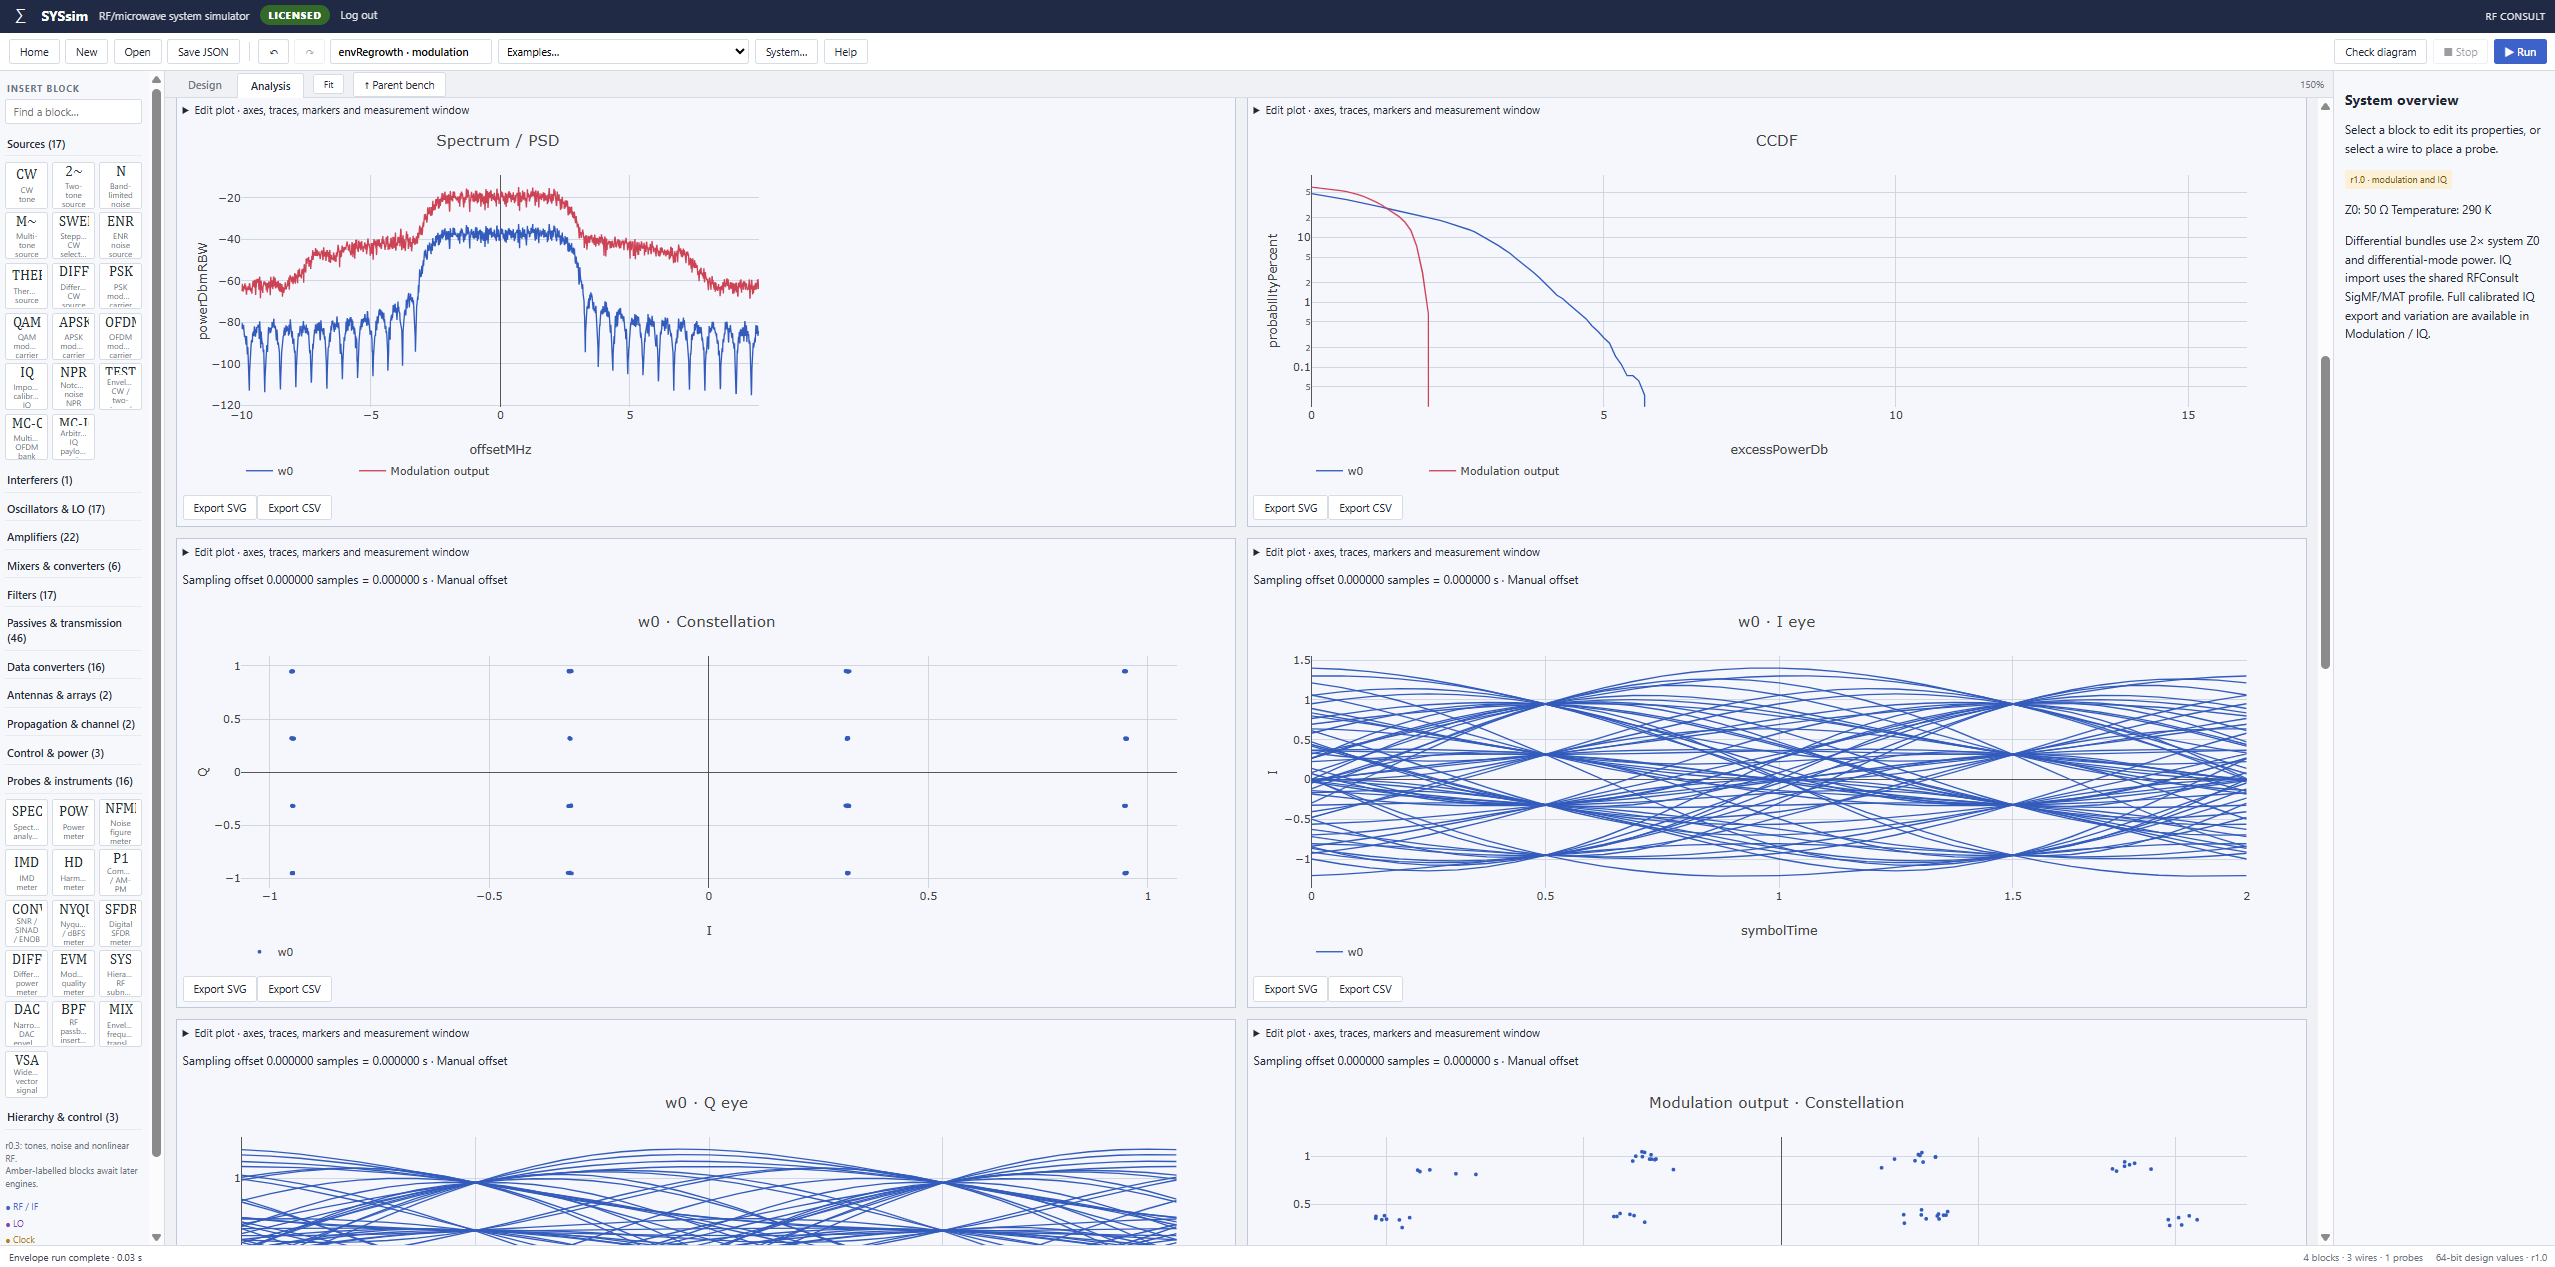This screenshot has width=2555, height=1267.
Task: Insert the CW tone source block
Action: [x=27, y=185]
